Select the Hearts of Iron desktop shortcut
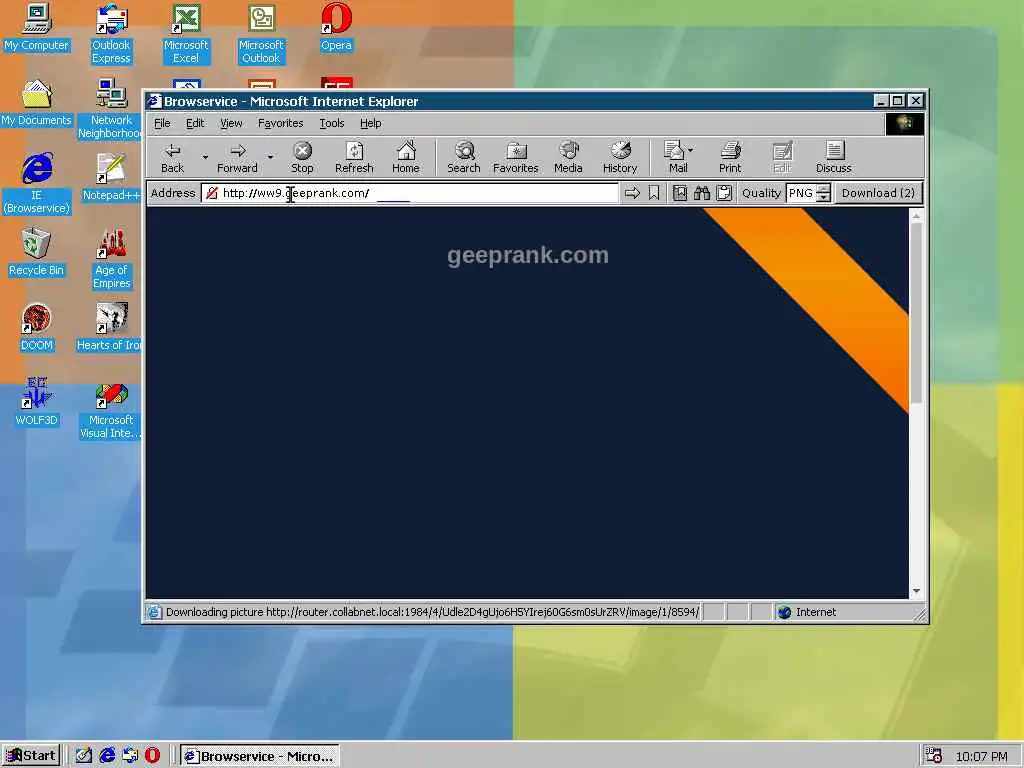Screen dimensions: 1024x768 (109, 328)
